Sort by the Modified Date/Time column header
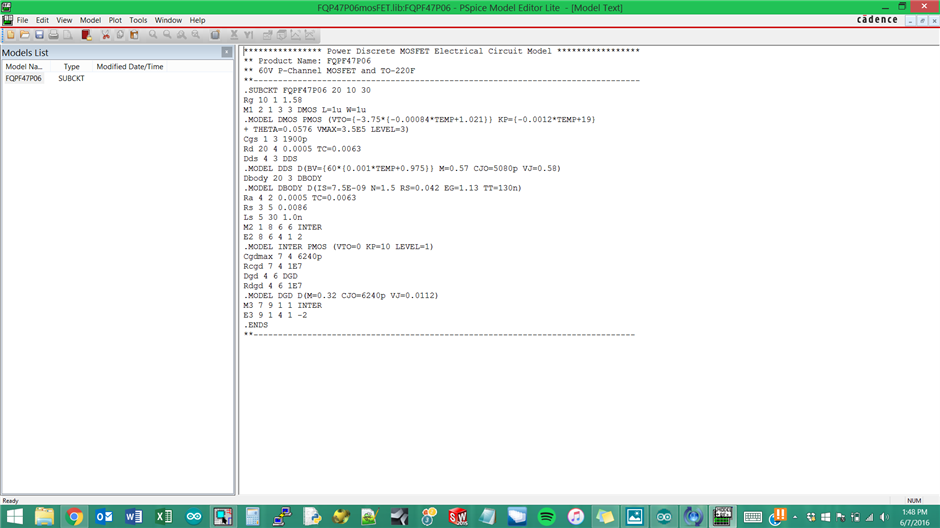The height and width of the screenshot is (528, 940). click(x=130, y=67)
